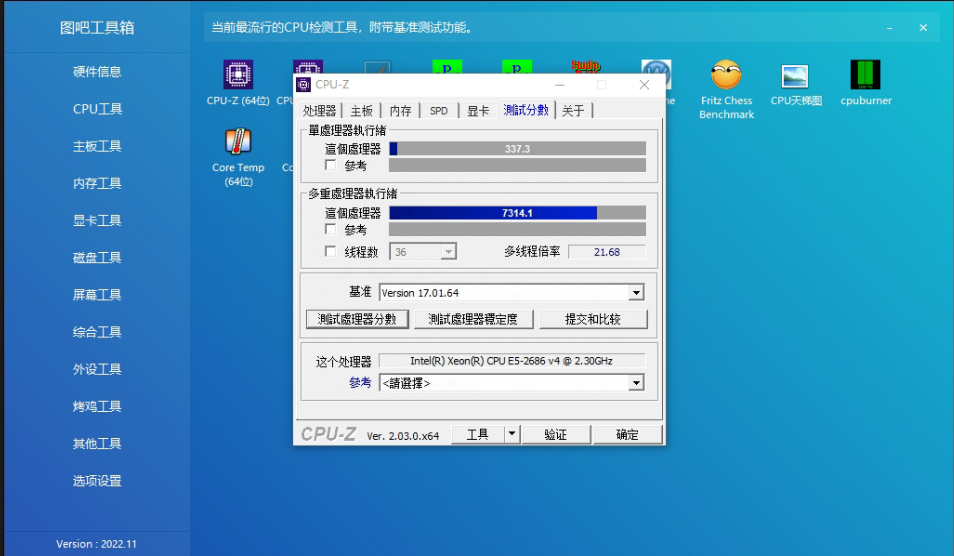
Task: Enable single-thread 參考 checkbox
Action: coord(330,165)
